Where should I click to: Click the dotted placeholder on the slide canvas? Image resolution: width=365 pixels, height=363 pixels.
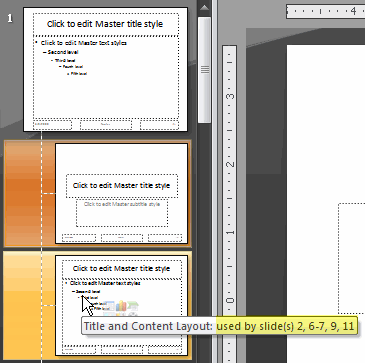(x=352, y=258)
